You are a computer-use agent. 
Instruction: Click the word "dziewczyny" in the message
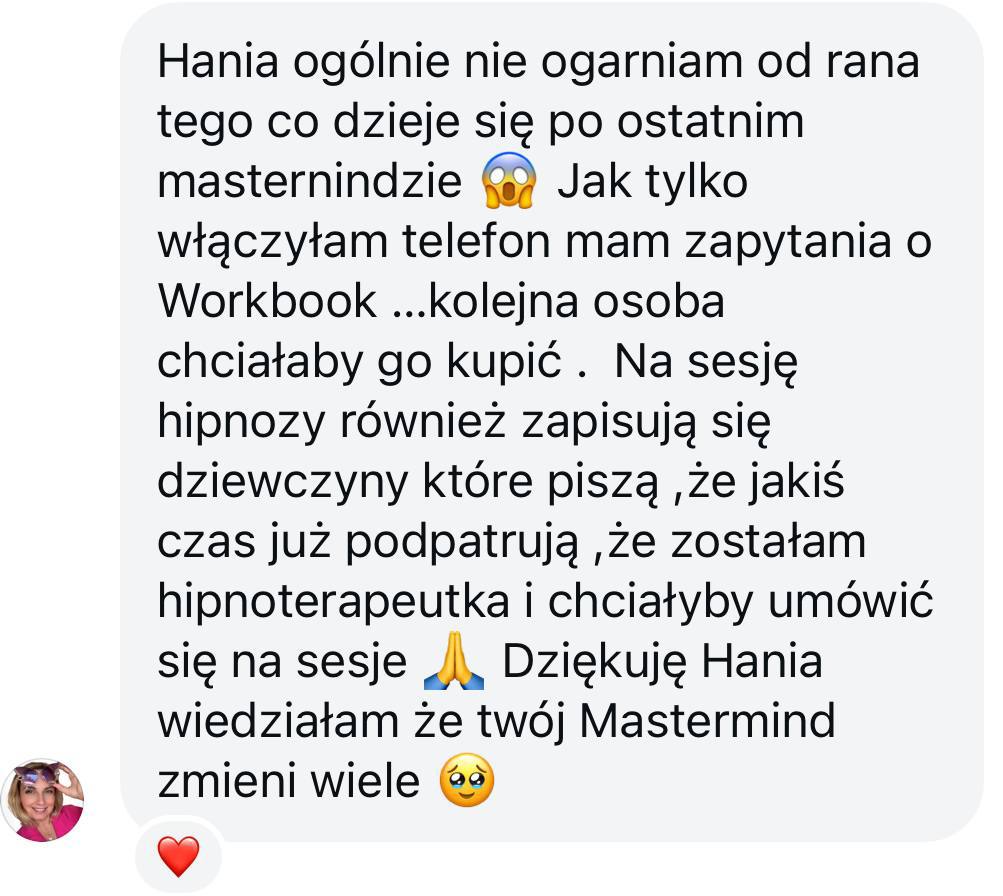283,482
